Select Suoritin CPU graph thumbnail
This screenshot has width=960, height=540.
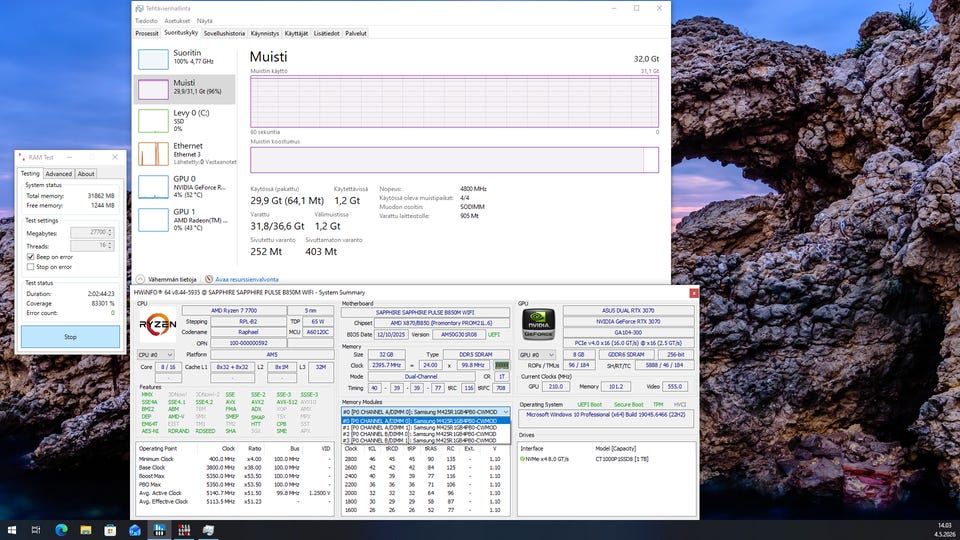click(153, 59)
